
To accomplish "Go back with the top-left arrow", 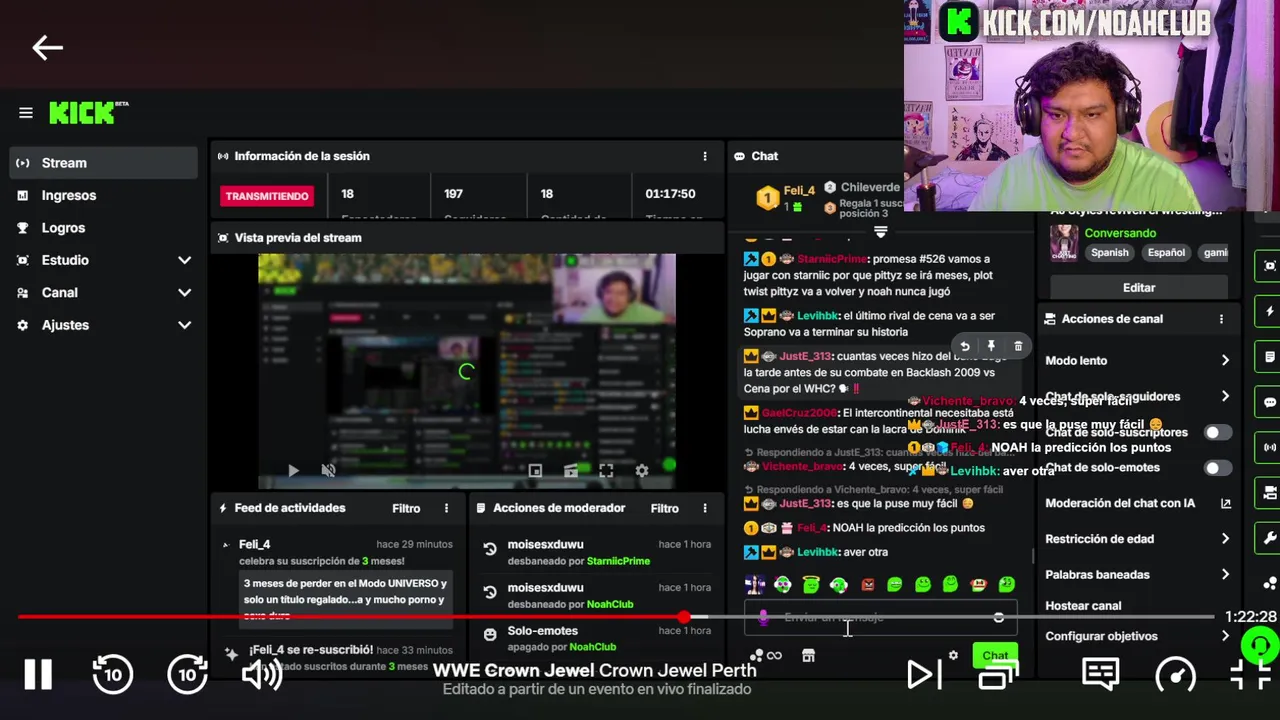I will (47, 47).
